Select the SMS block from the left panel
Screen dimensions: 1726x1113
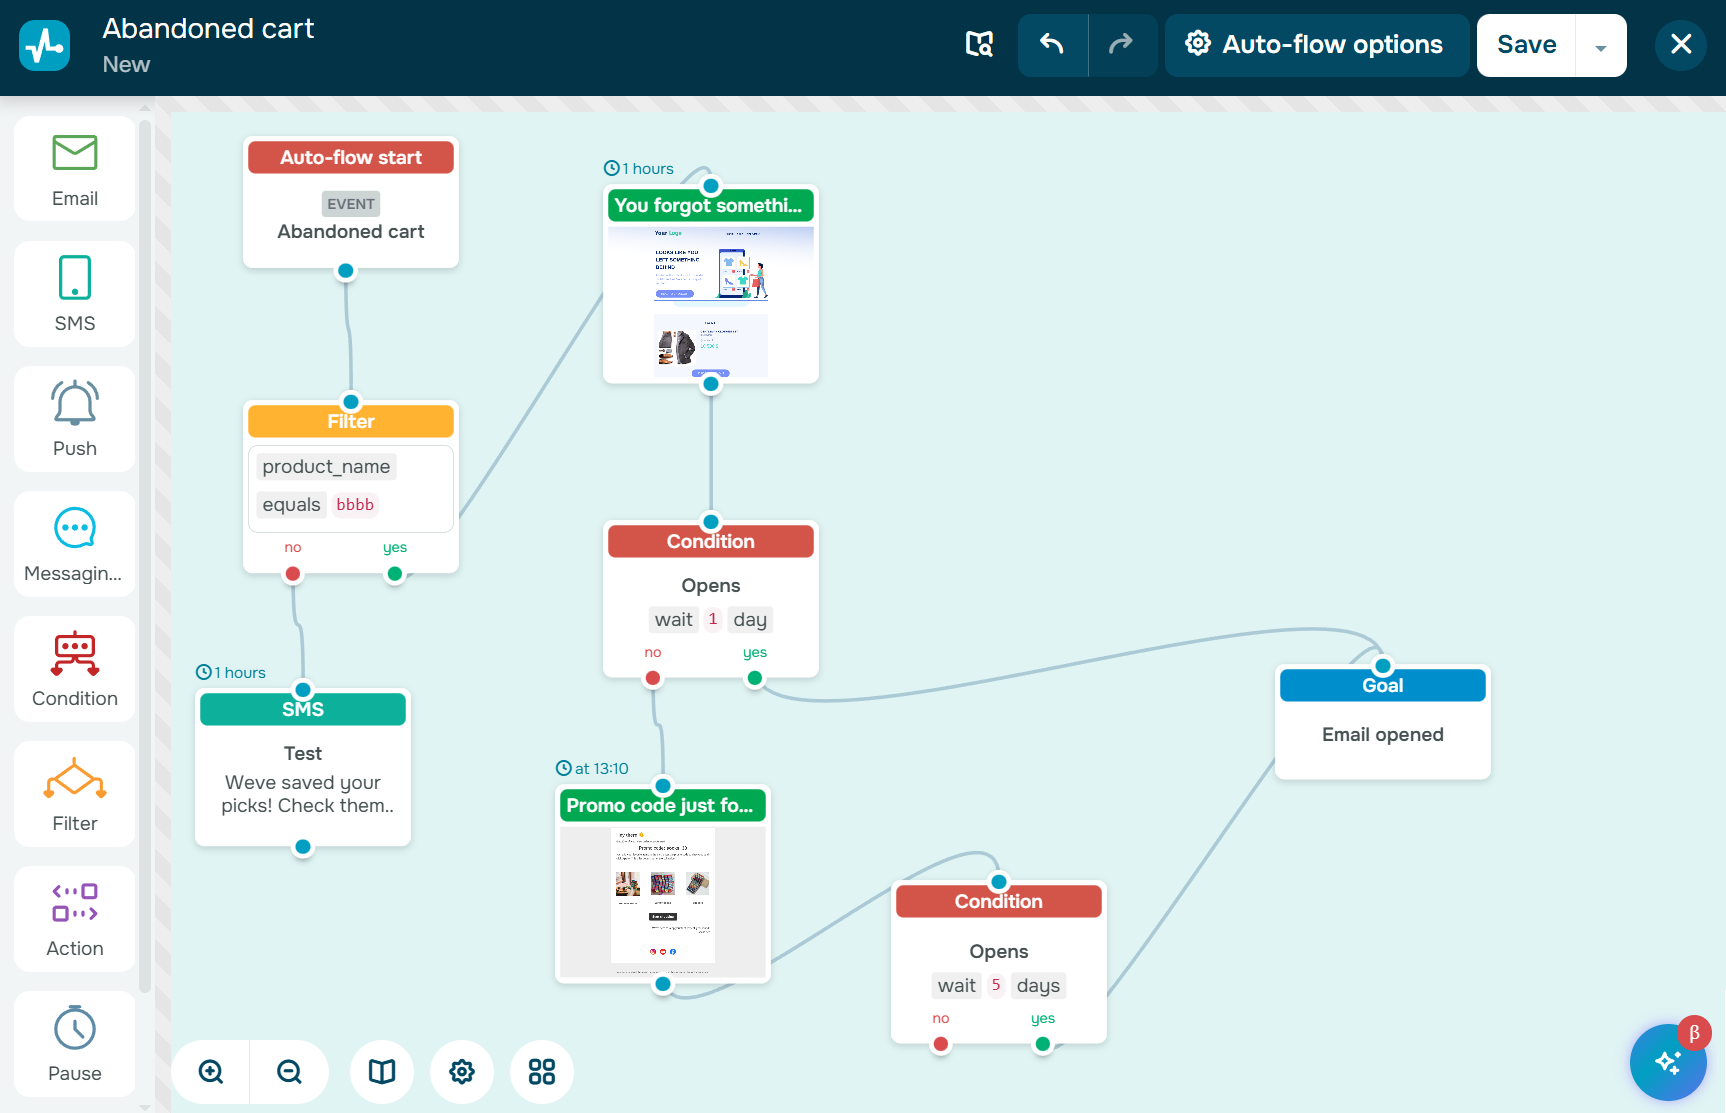click(x=73, y=293)
